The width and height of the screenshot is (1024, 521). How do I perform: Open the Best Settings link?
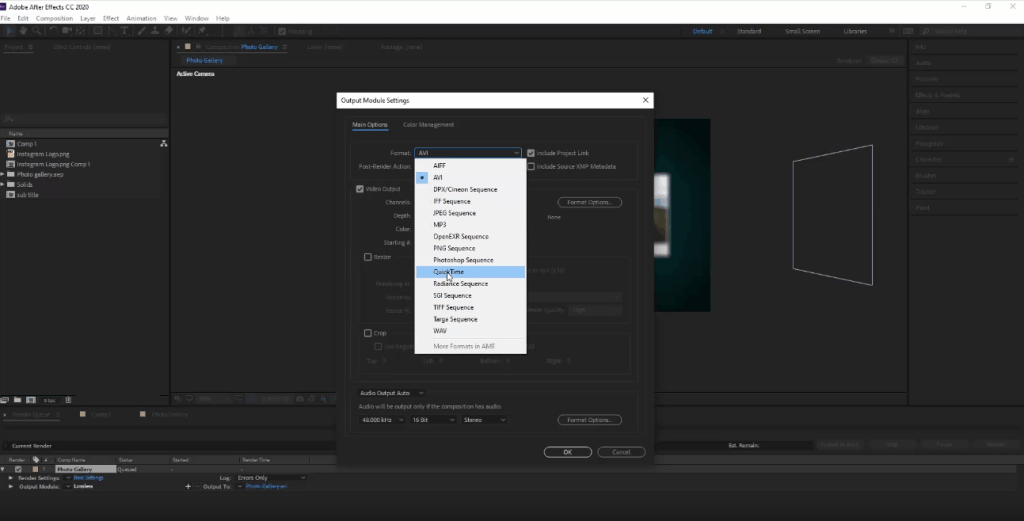88,478
